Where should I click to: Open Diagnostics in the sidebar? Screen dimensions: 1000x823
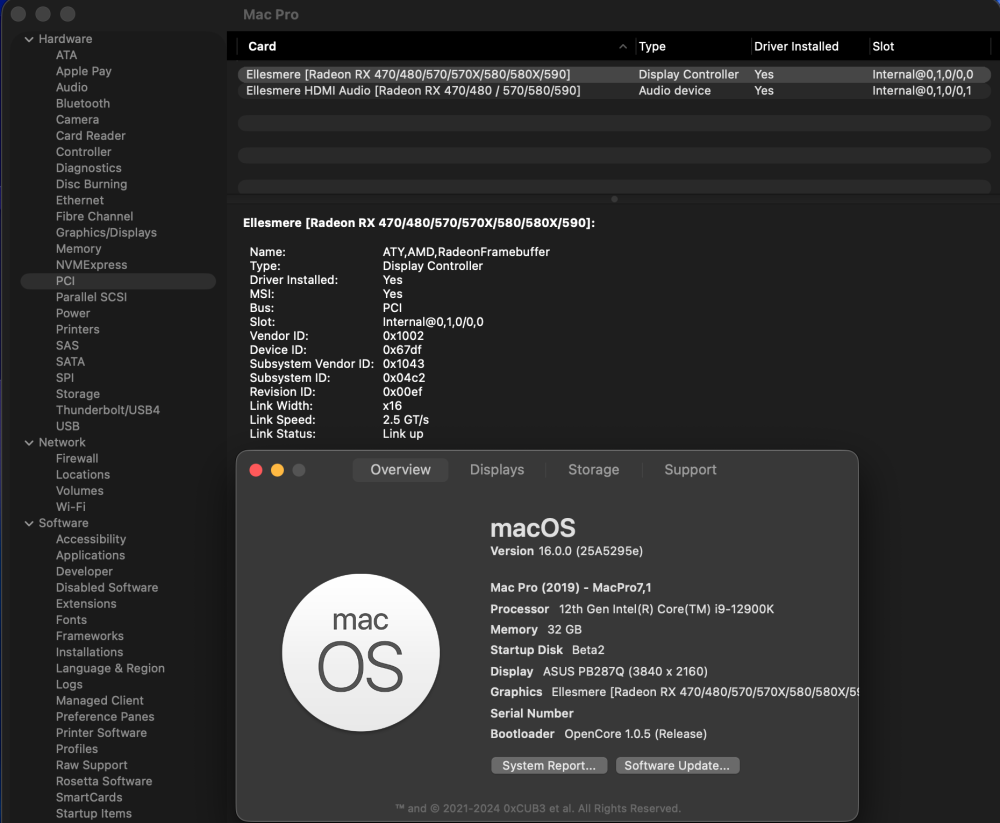89,168
